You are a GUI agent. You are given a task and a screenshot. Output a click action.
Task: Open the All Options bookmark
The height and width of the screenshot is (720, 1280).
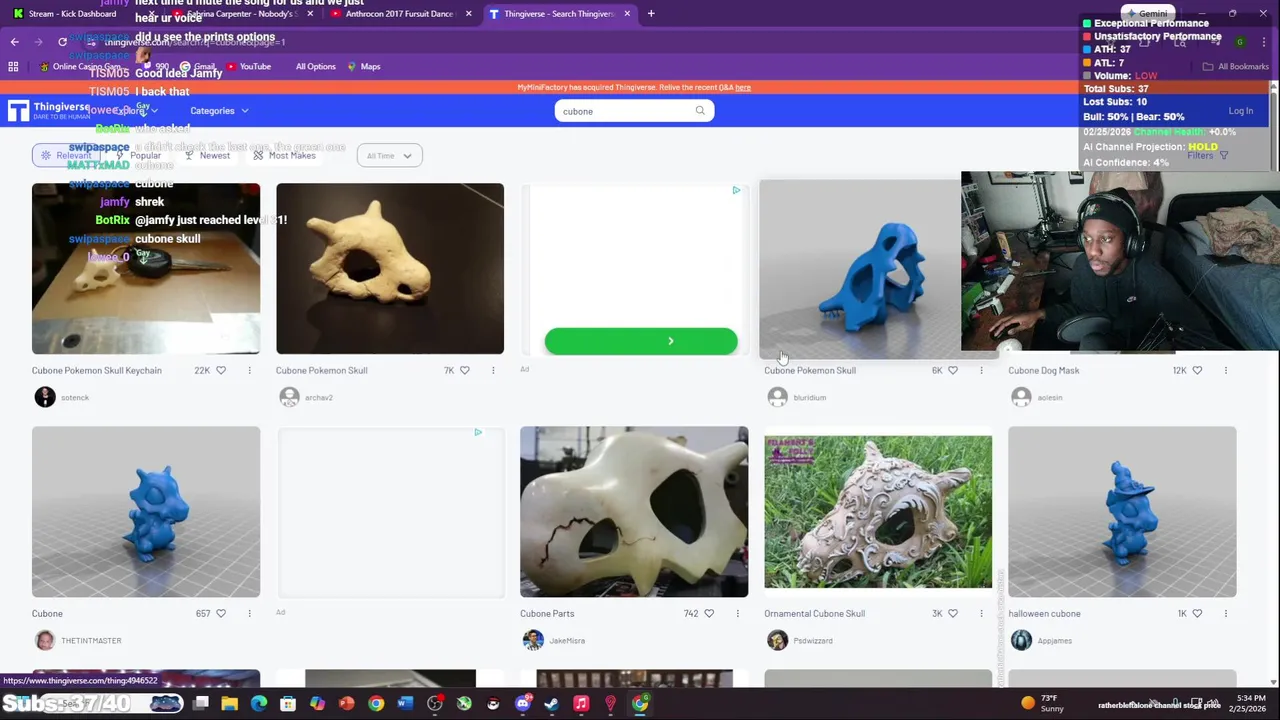pos(315,67)
